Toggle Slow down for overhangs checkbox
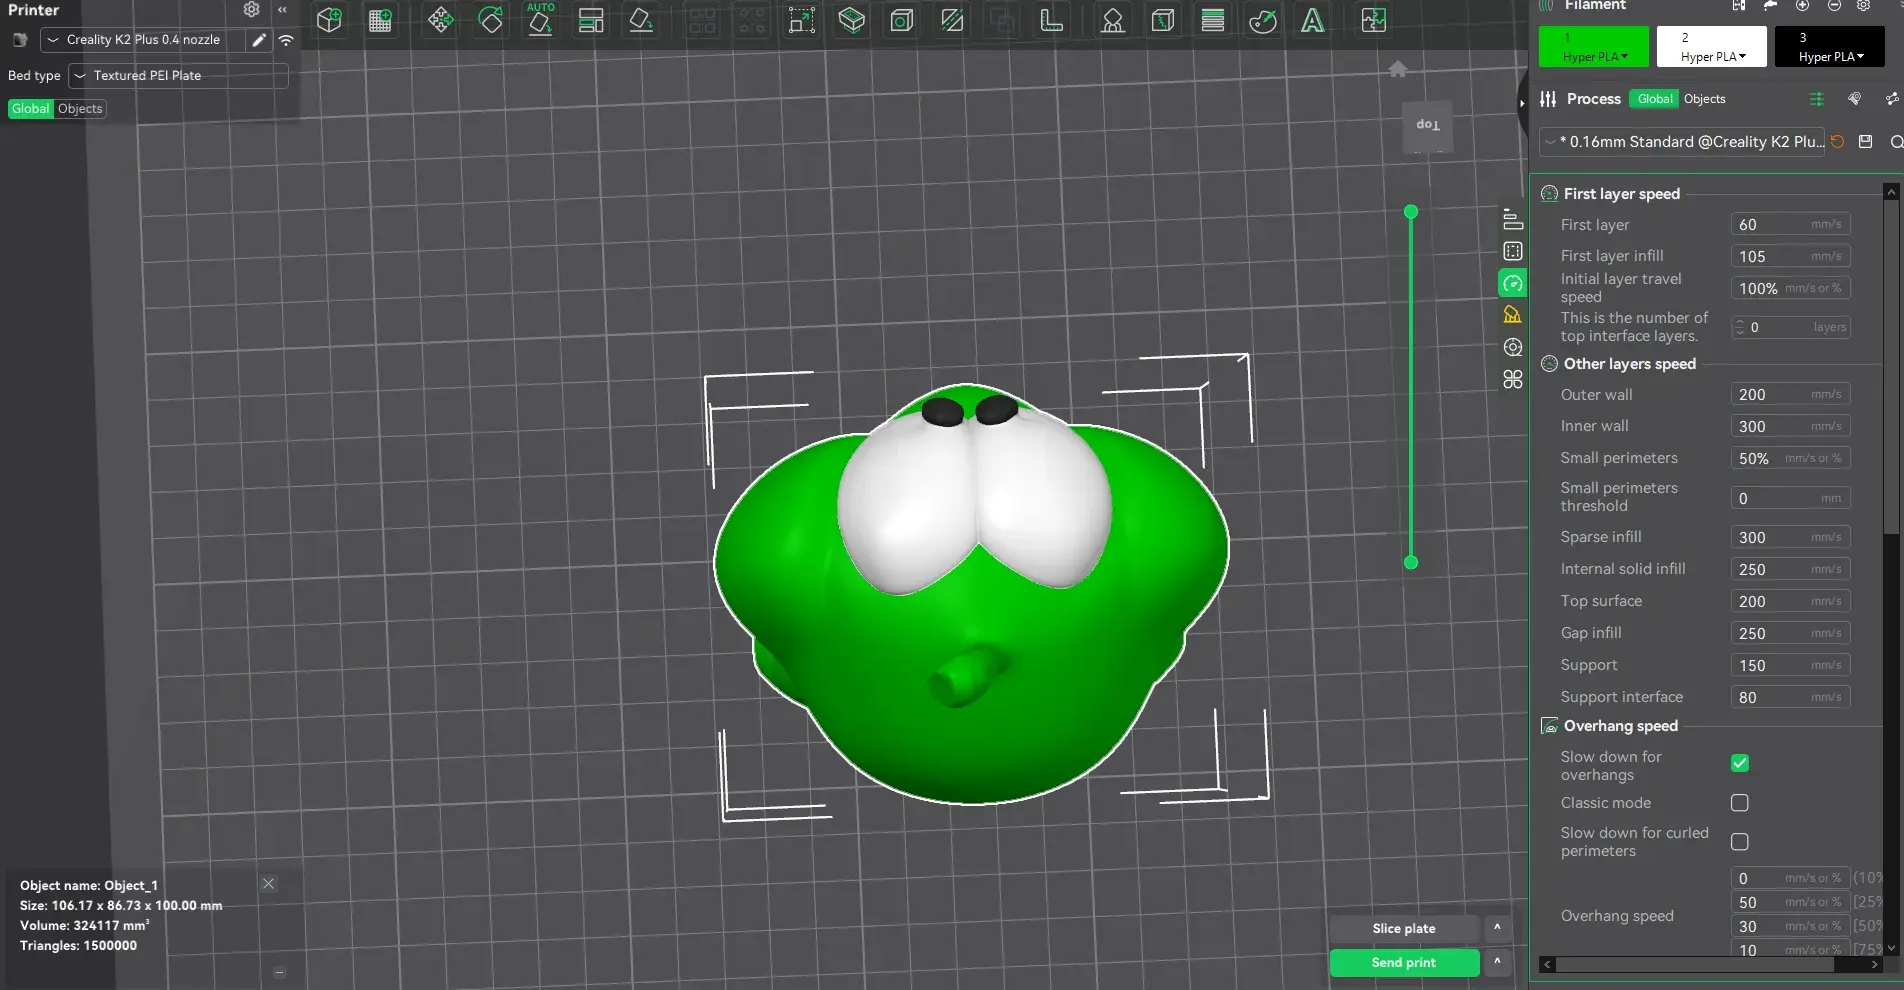Image resolution: width=1904 pixels, height=990 pixels. point(1740,763)
